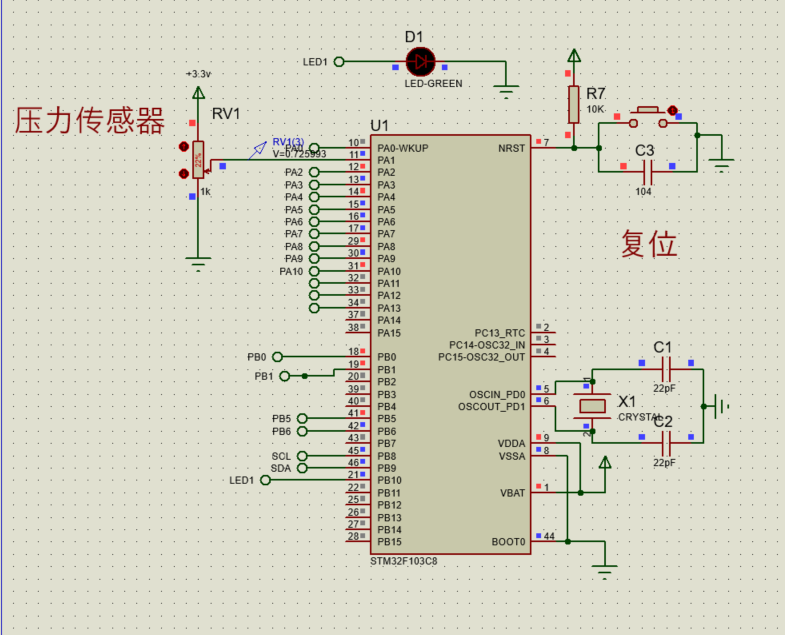Click the wire junction between R7 and NRST
The image size is (785, 635).
click(x=574, y=148)
